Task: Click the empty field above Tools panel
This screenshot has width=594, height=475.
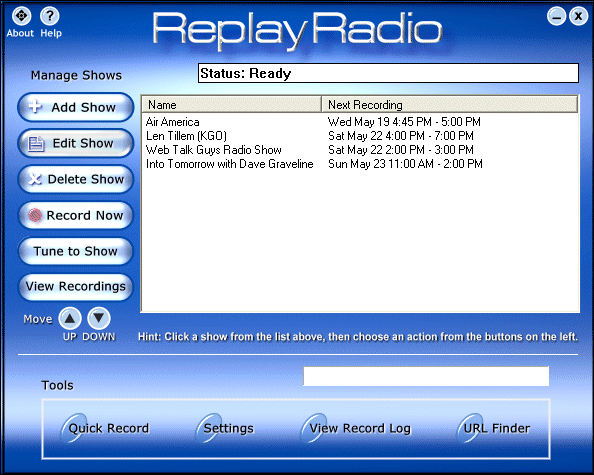Action: coord(426,376)
